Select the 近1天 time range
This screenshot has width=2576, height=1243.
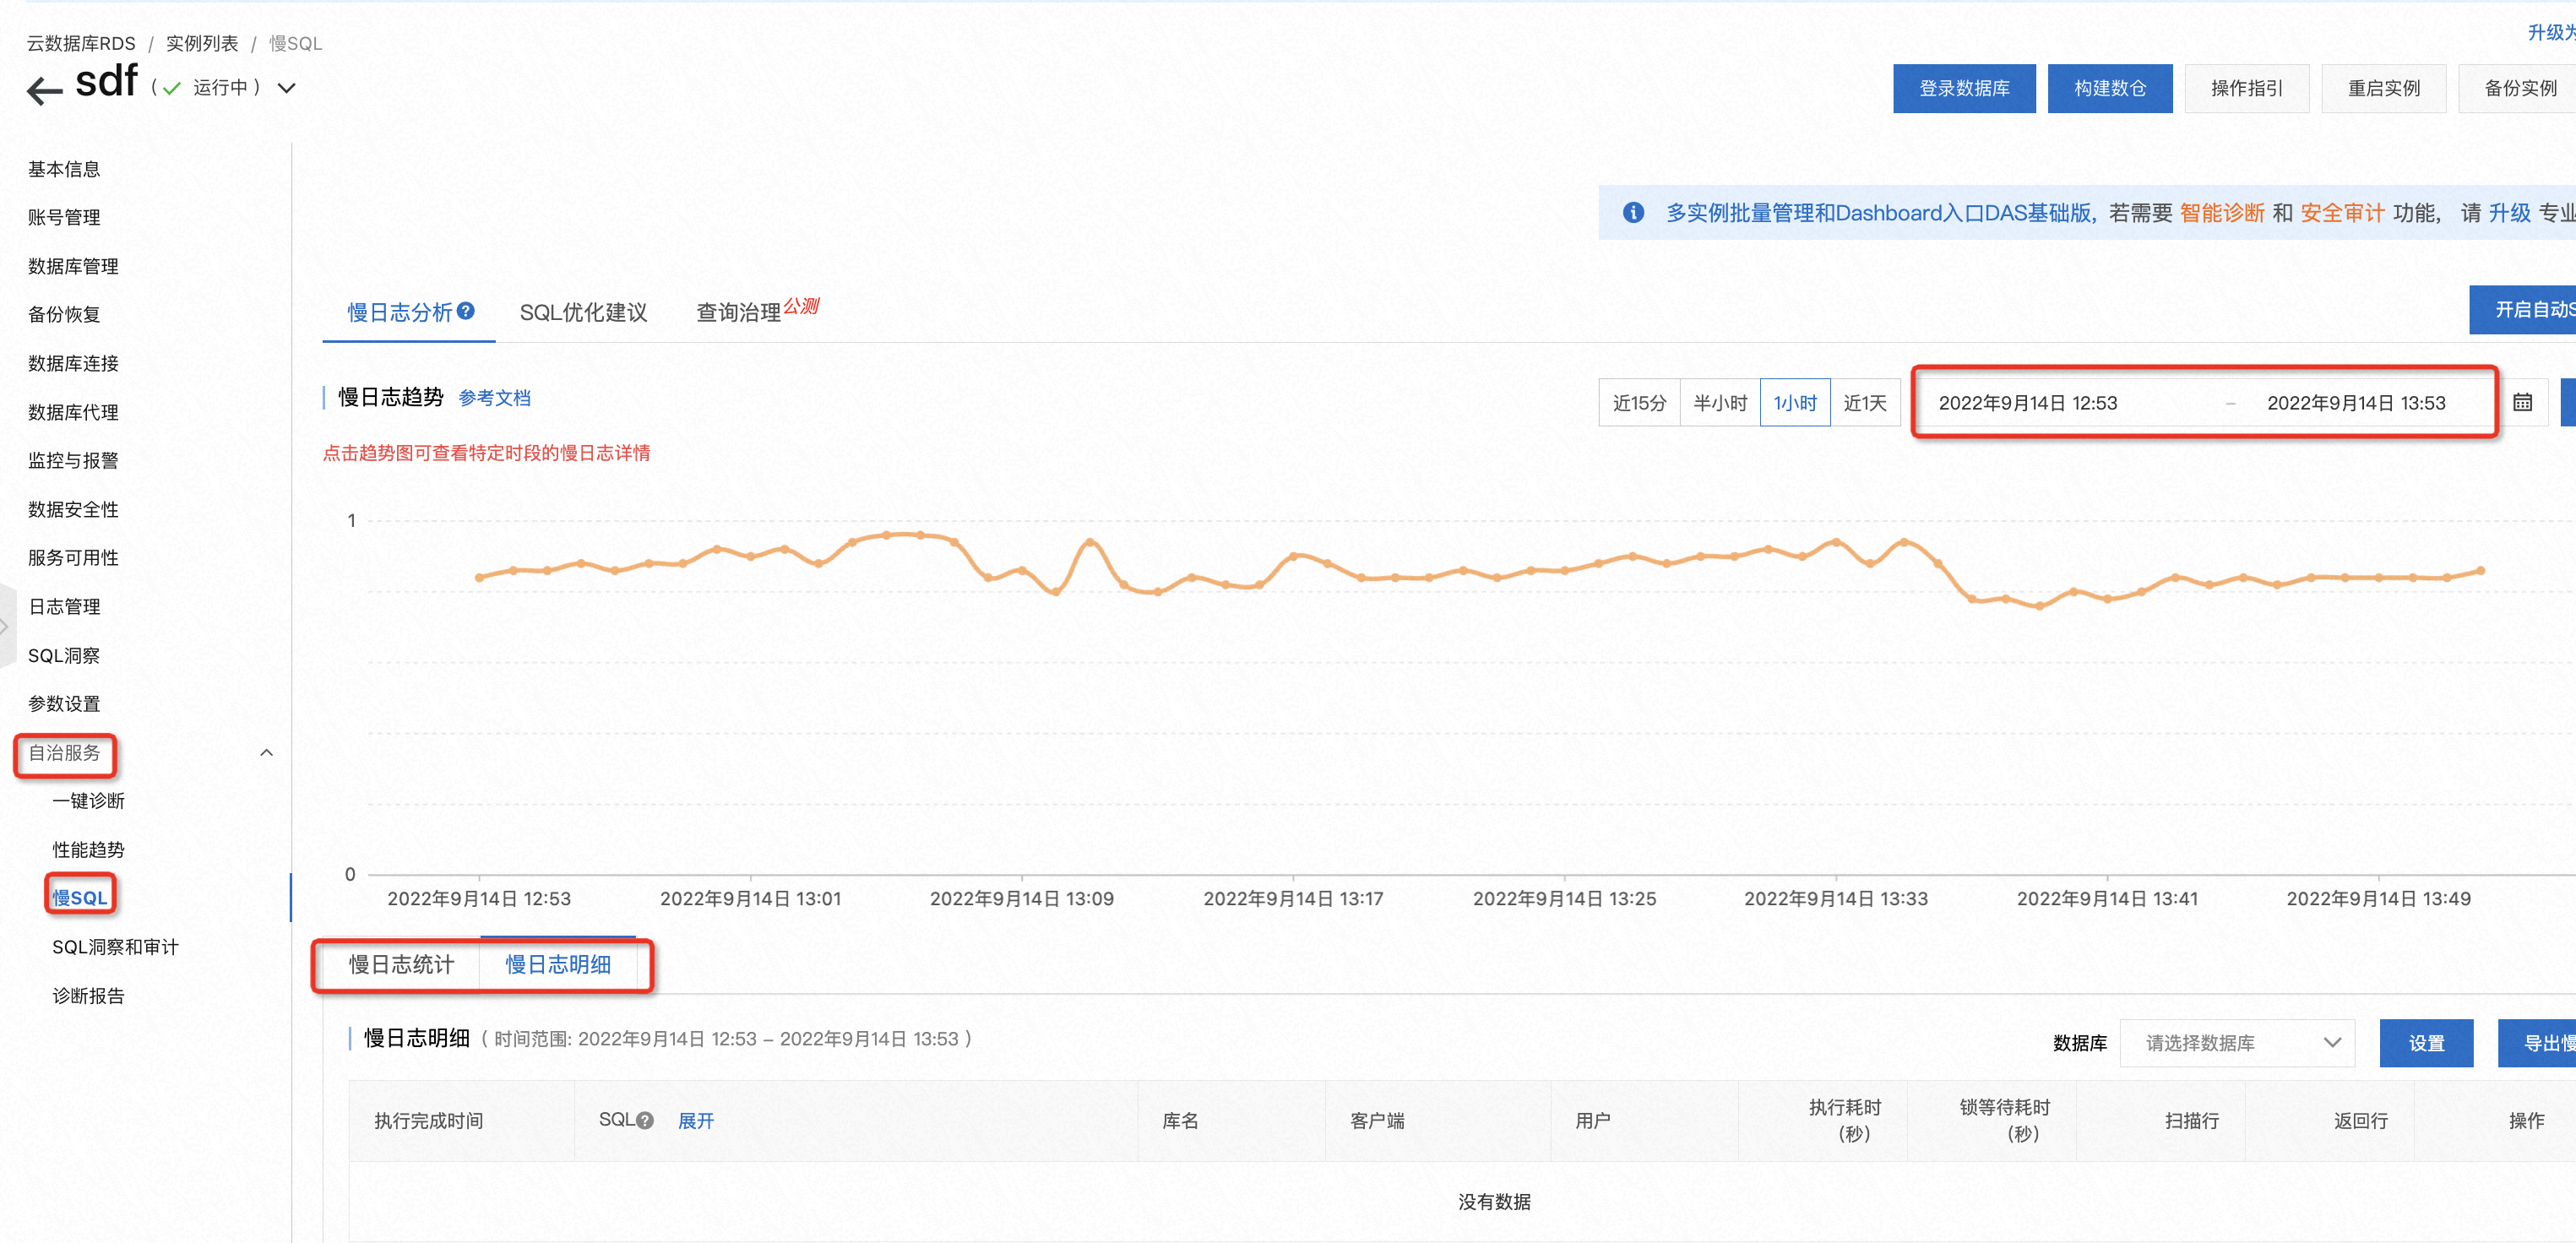(1866, 402)
